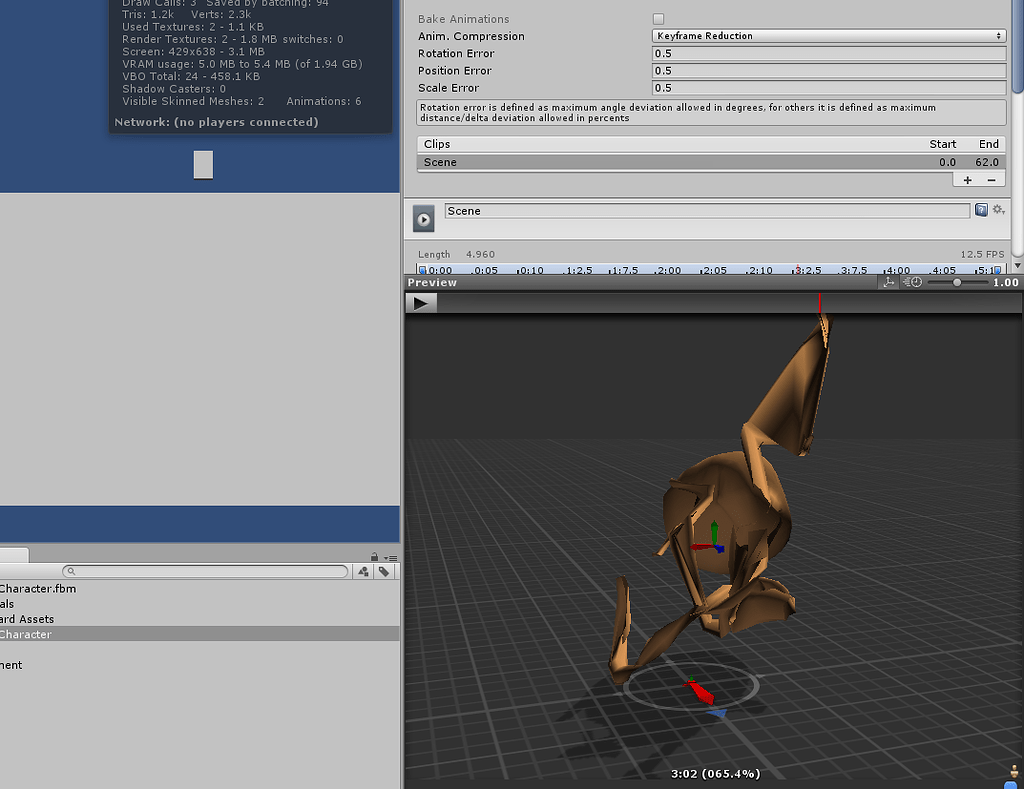Play the animation in Preview panel
This screenshot has width=1024, height=789.
422,303
